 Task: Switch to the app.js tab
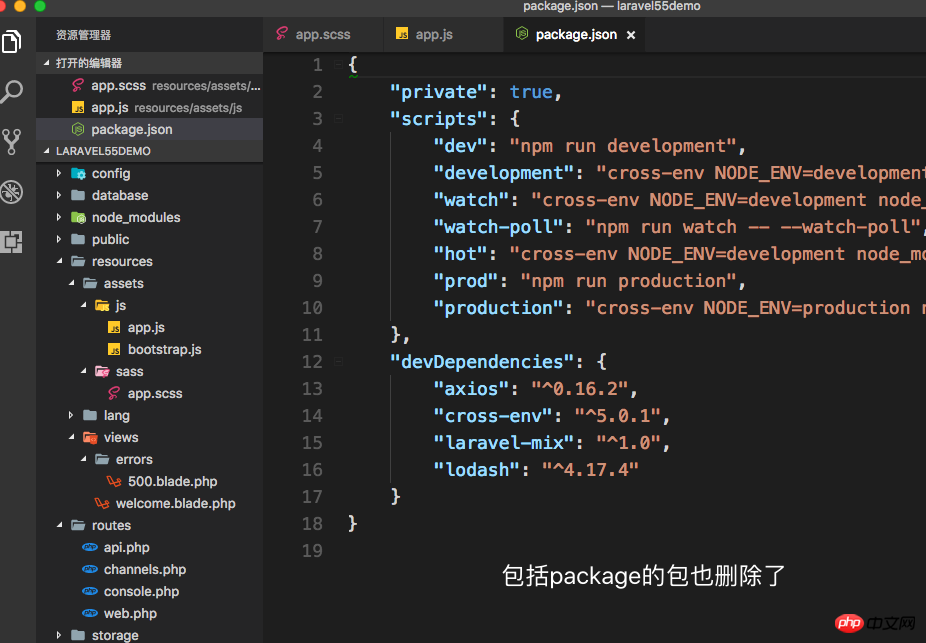click(444, 34)
